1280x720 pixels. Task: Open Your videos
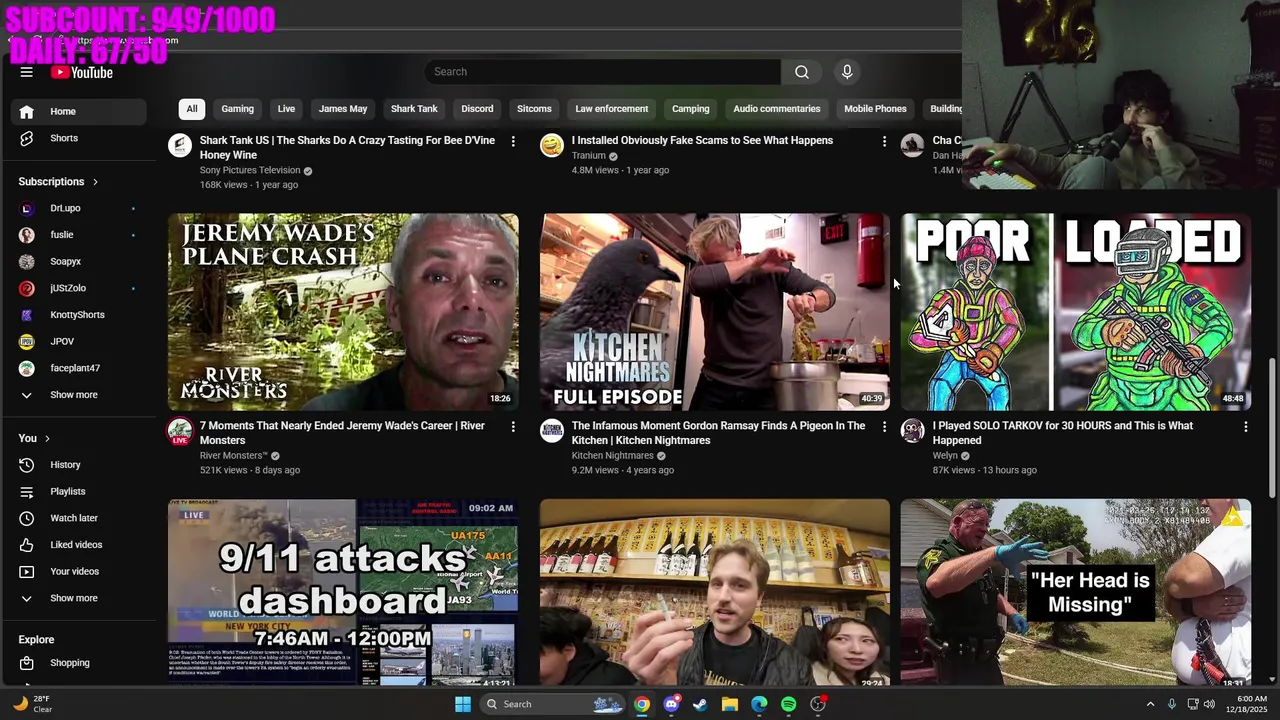[x=79, y=571]
